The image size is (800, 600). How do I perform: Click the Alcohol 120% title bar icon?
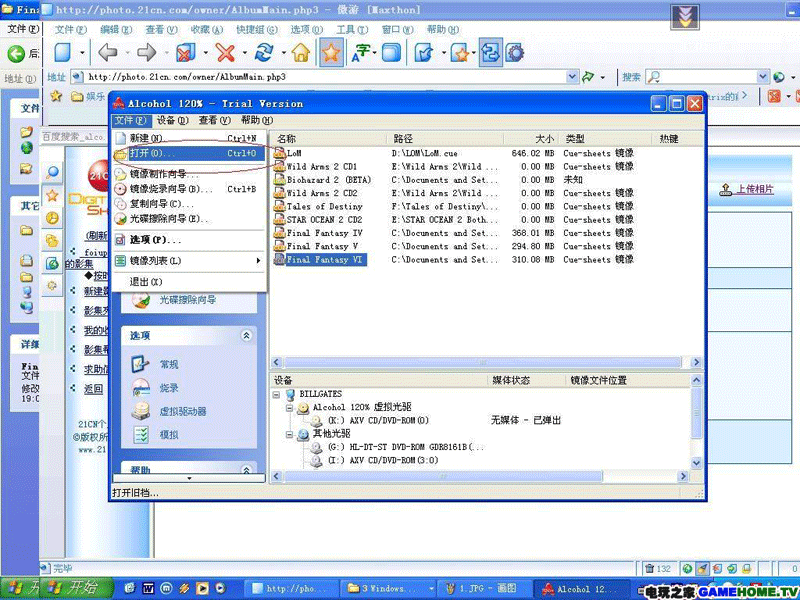point(119,104)
